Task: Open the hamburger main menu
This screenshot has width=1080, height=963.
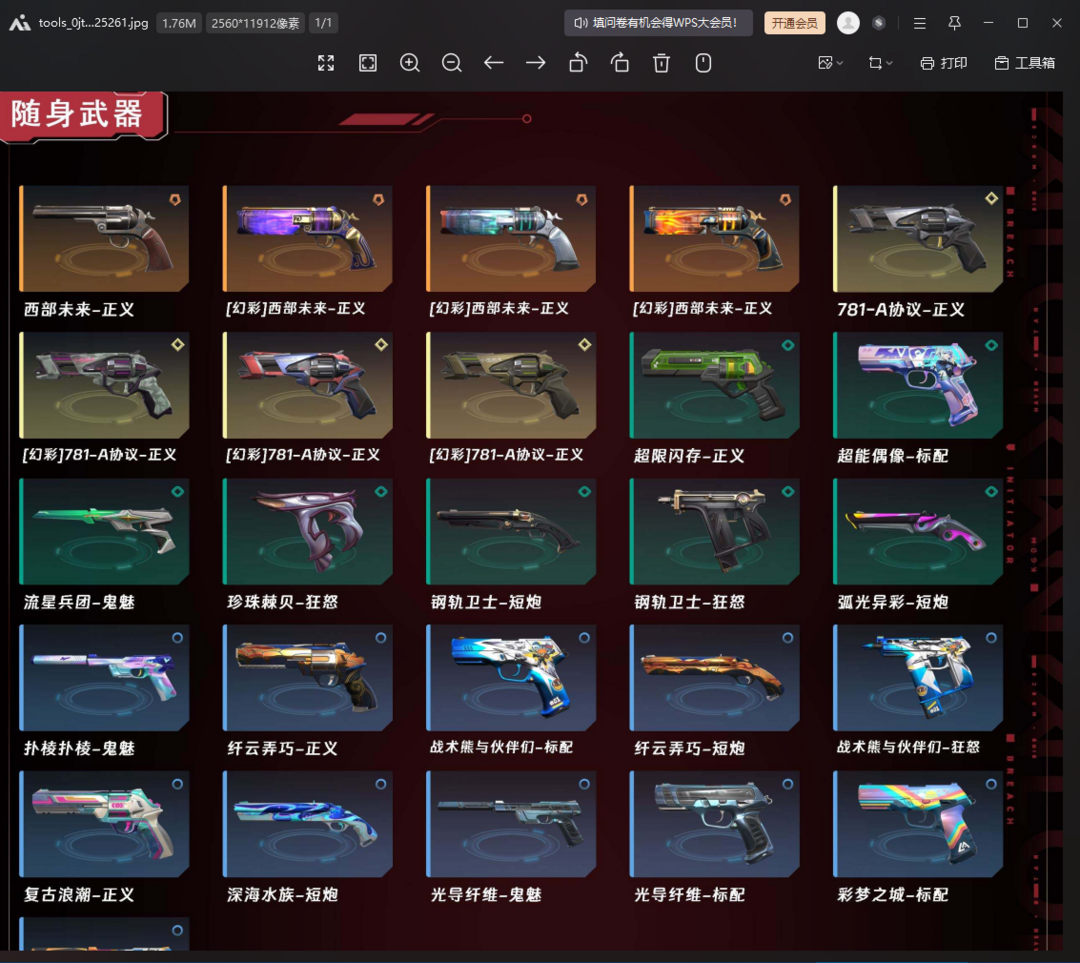Action: point(920,23)
